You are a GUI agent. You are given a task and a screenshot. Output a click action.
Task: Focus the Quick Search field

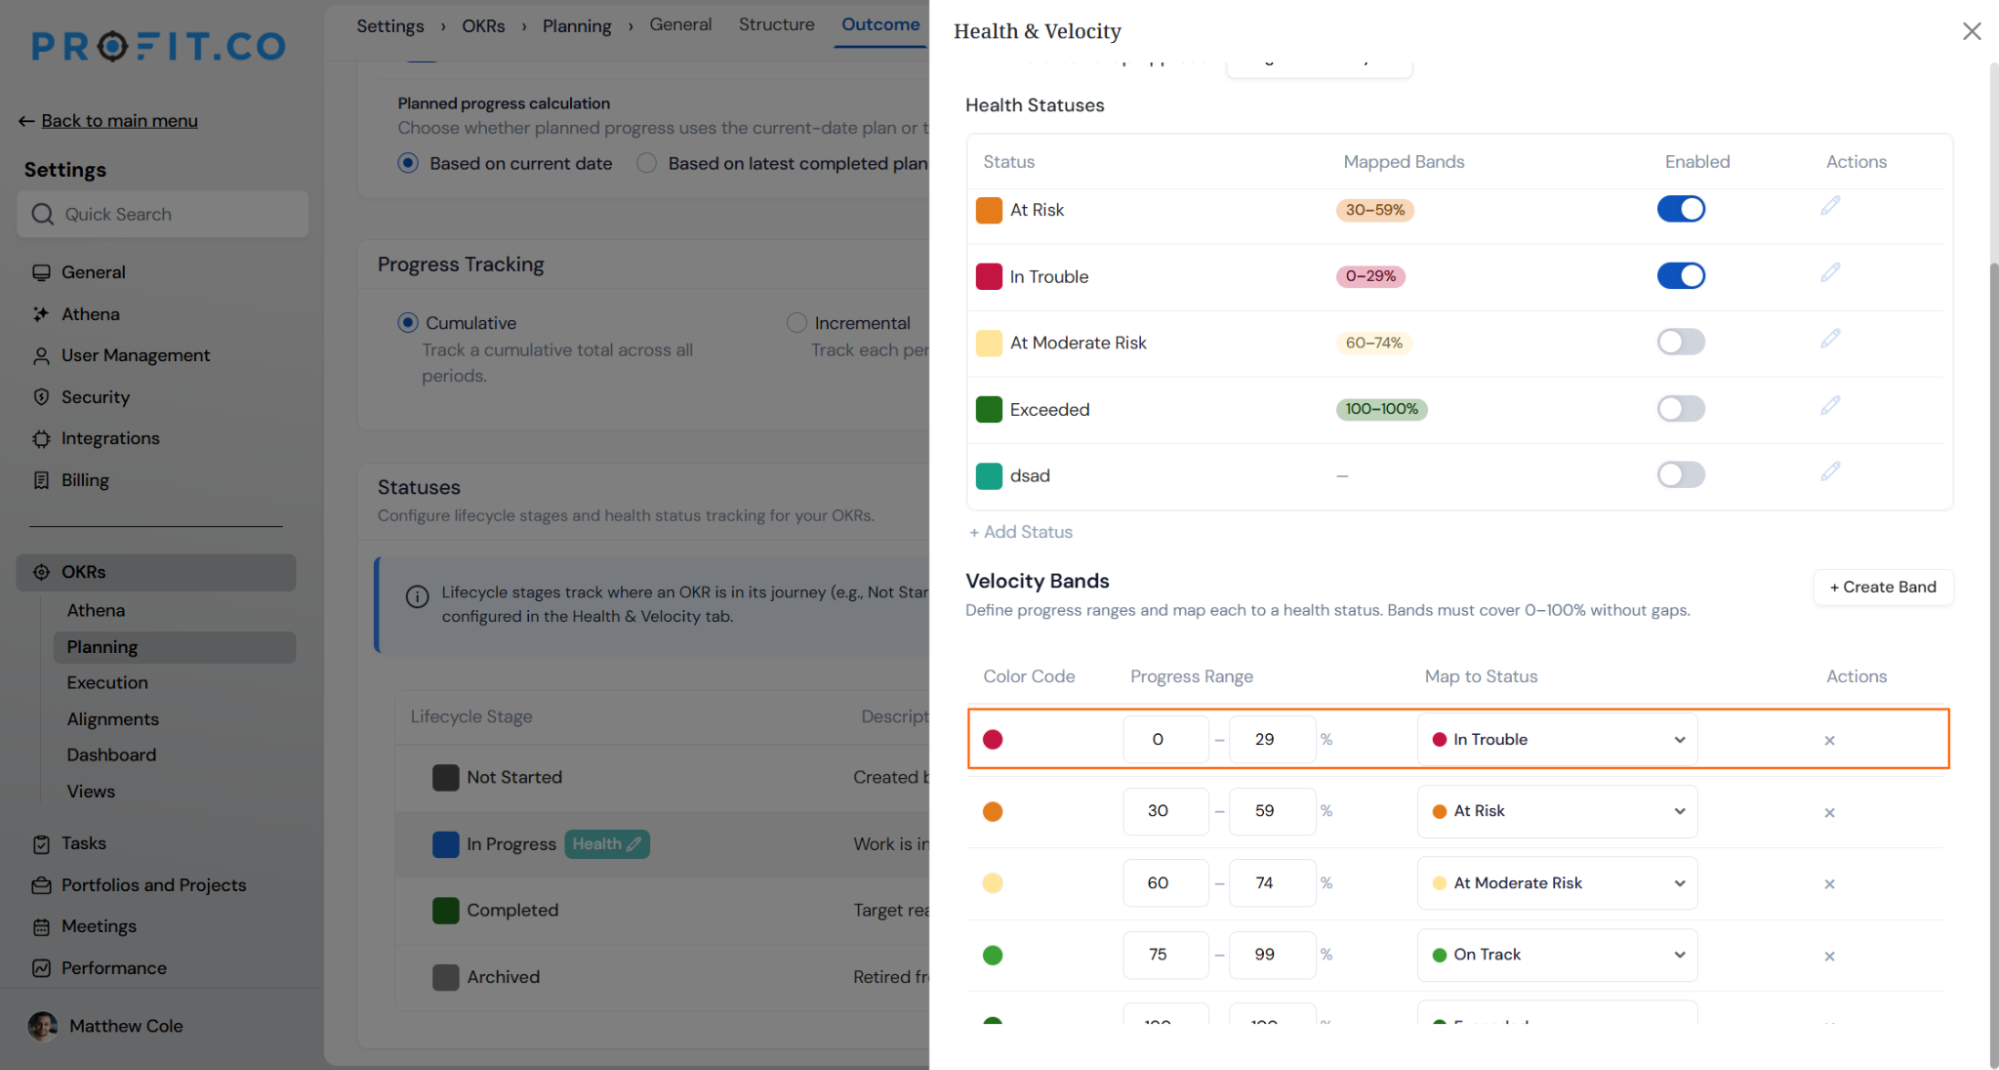163,214
